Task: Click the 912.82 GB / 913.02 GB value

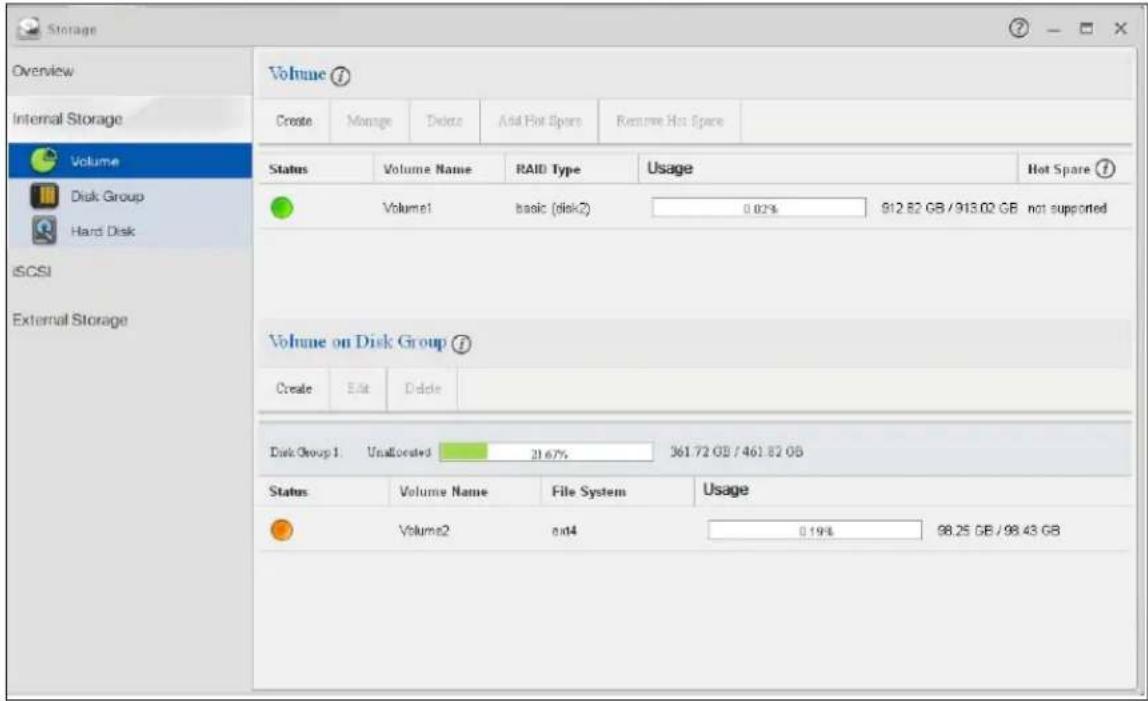Action: coord(949,208)
